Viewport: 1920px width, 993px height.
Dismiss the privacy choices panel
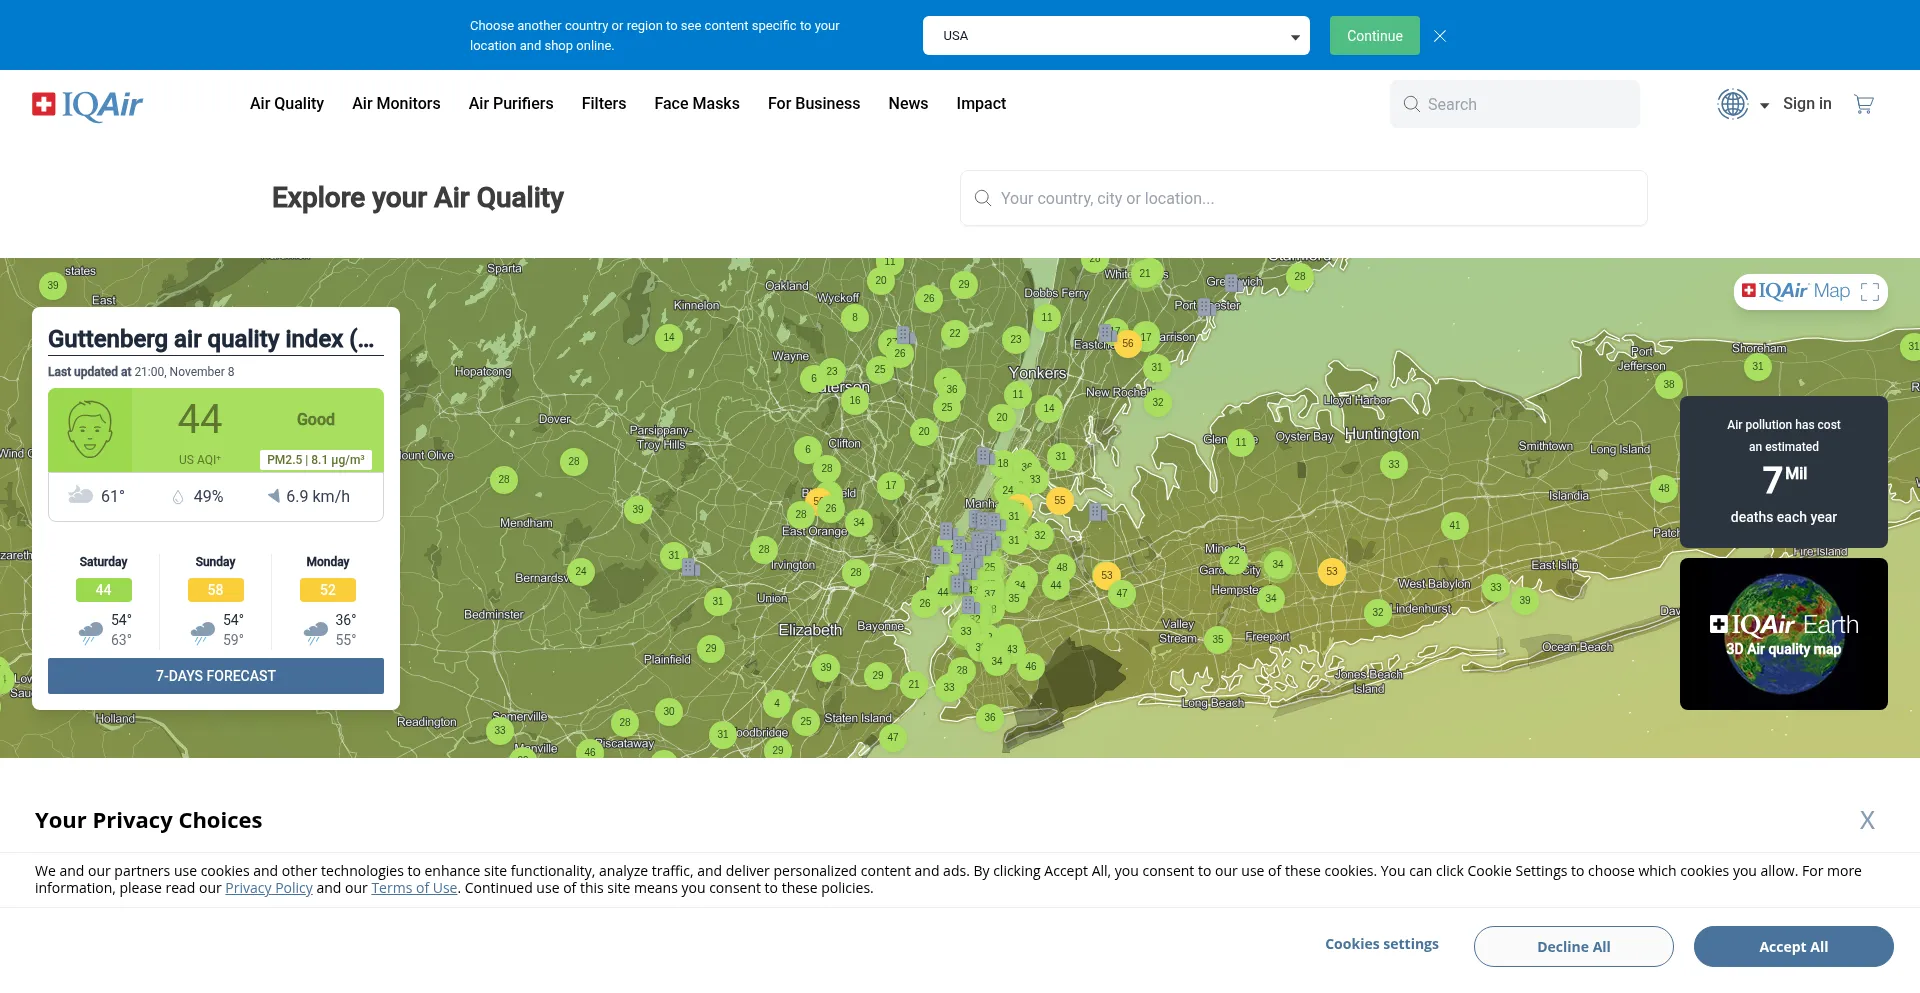(x=1866, y=820)
